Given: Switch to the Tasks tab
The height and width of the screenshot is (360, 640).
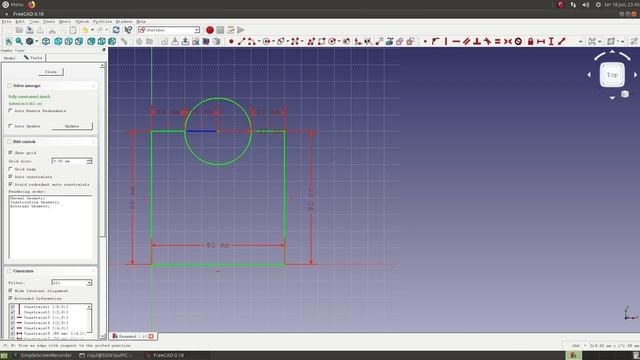Looking at the screenshot, I should [x=33, y=58].
